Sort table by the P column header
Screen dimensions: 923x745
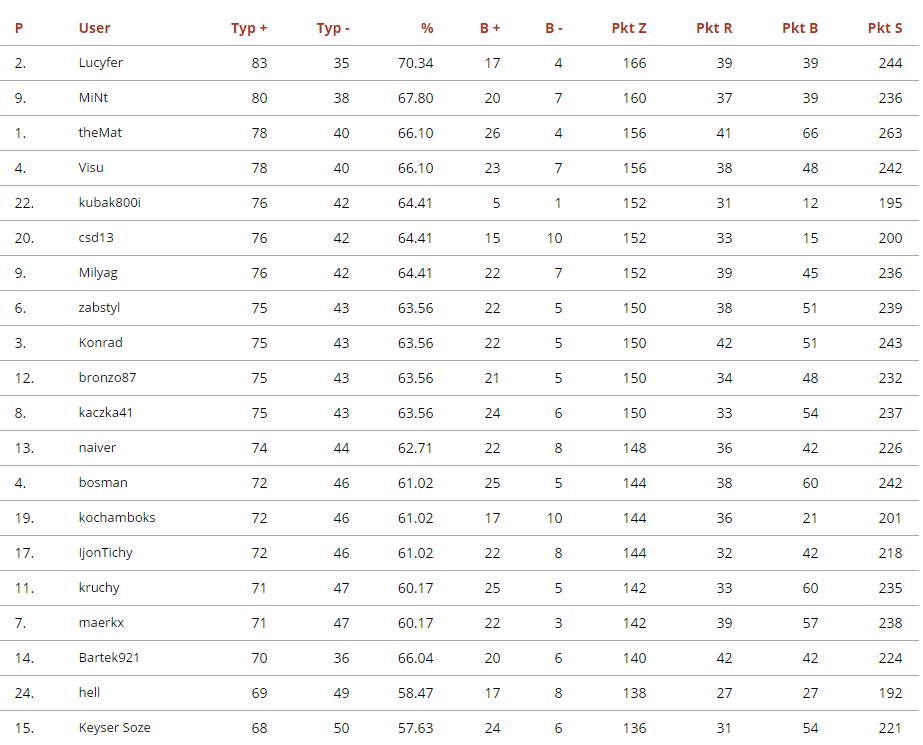[19, 28]
